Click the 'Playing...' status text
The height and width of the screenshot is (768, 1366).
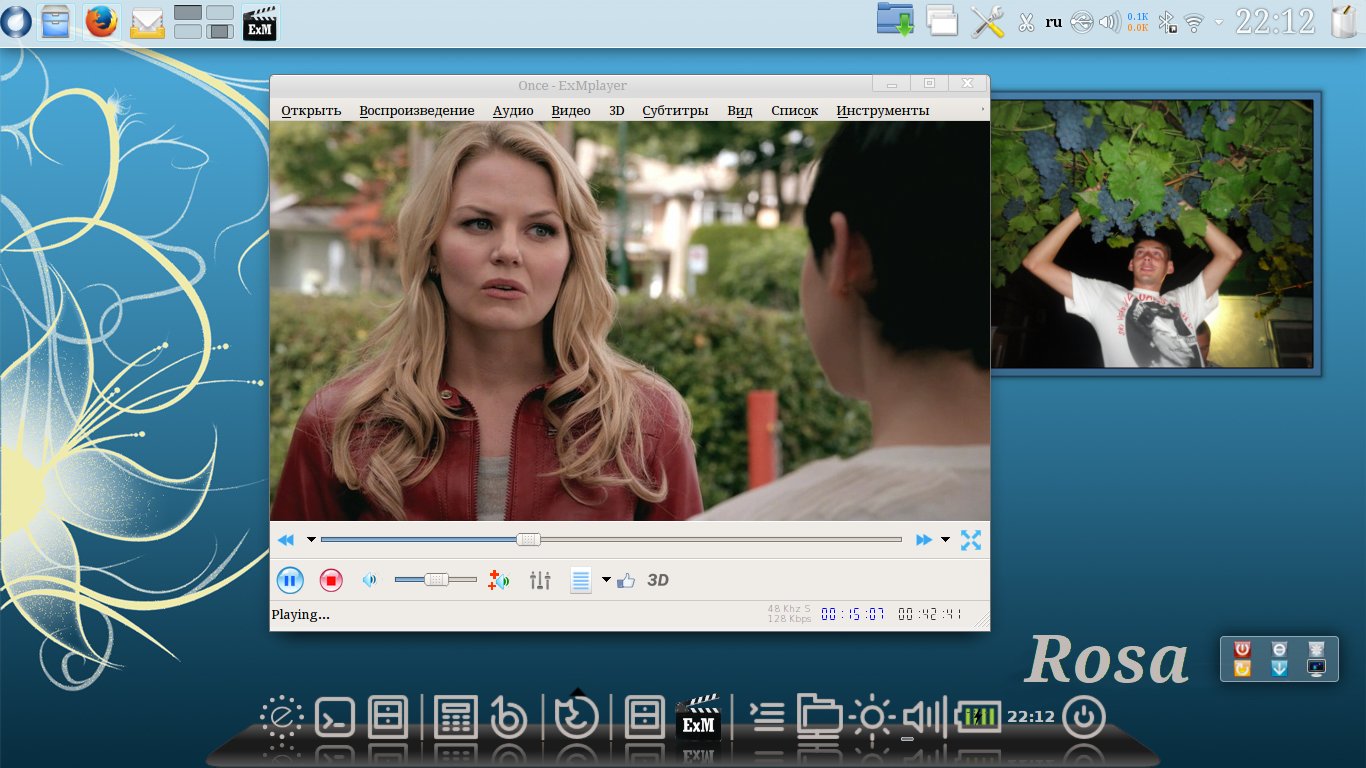tap(300, 615)
